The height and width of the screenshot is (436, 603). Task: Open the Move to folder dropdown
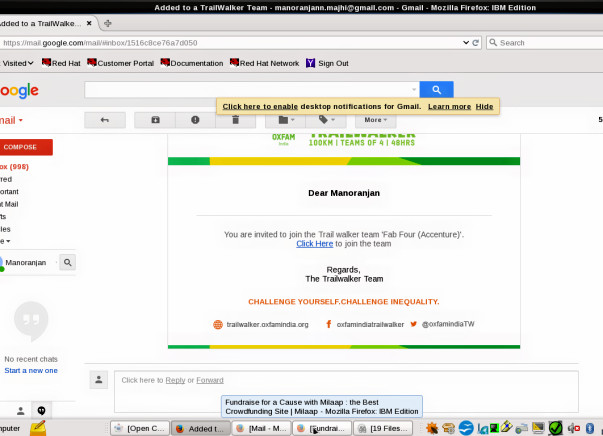286,120
